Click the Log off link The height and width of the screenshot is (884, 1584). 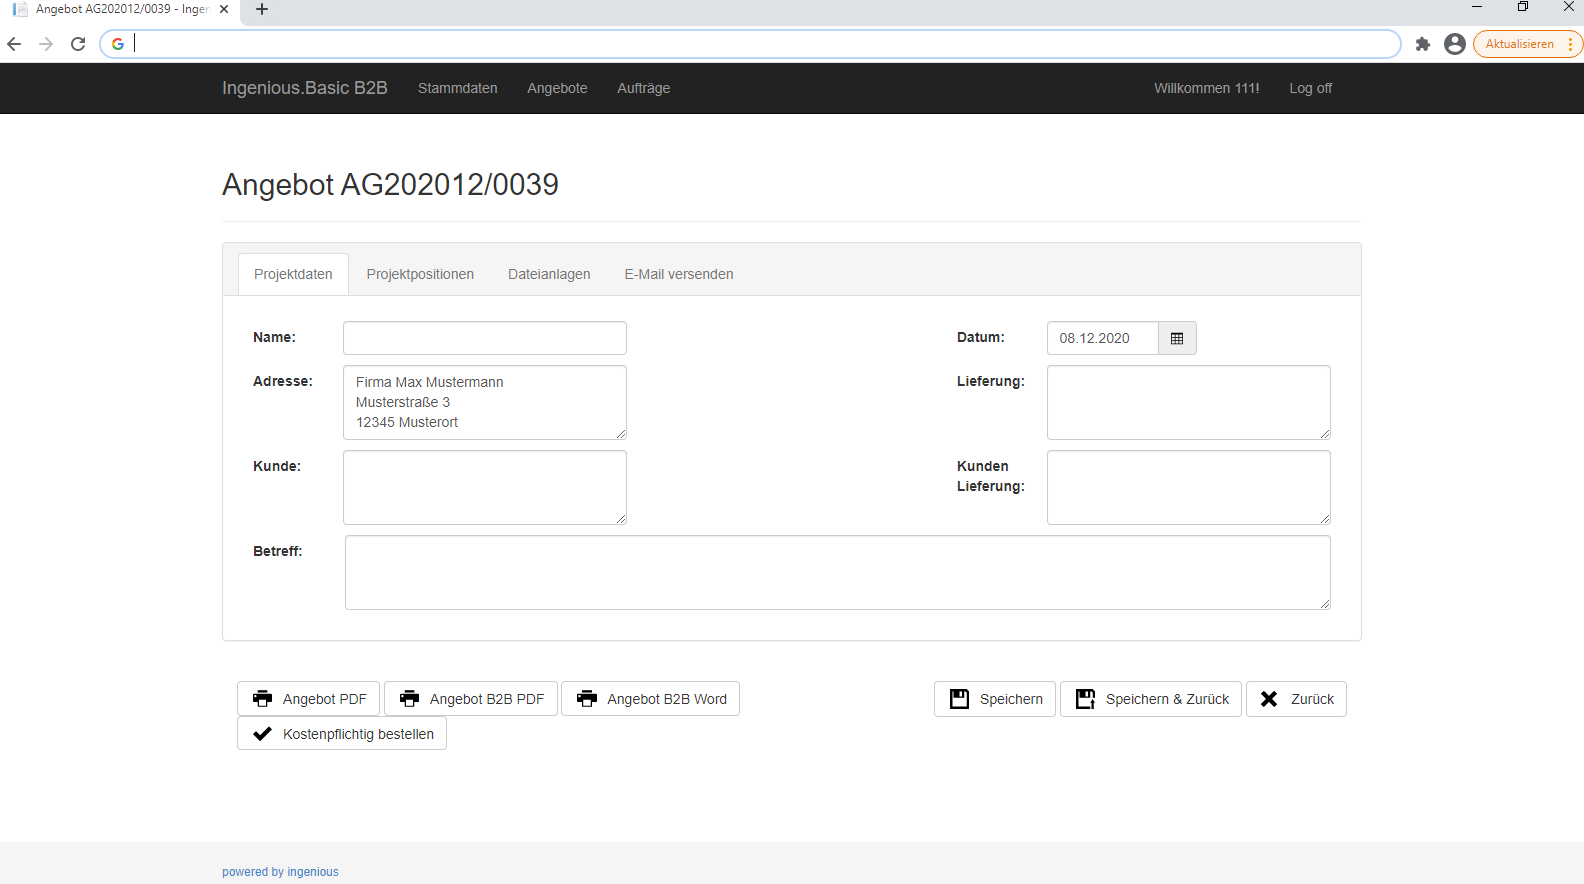(x=1310, y=88)
